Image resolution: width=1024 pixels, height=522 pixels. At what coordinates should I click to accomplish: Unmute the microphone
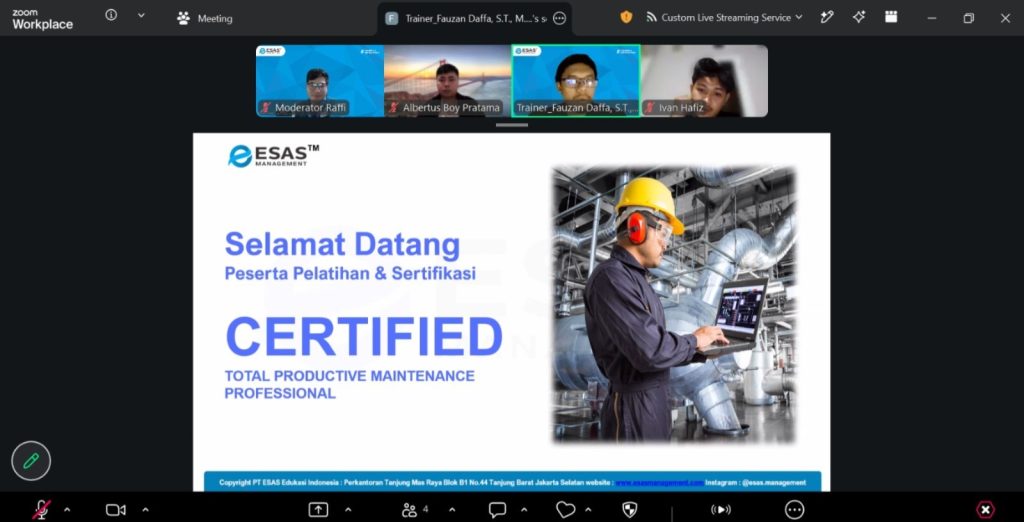[41, 510]
